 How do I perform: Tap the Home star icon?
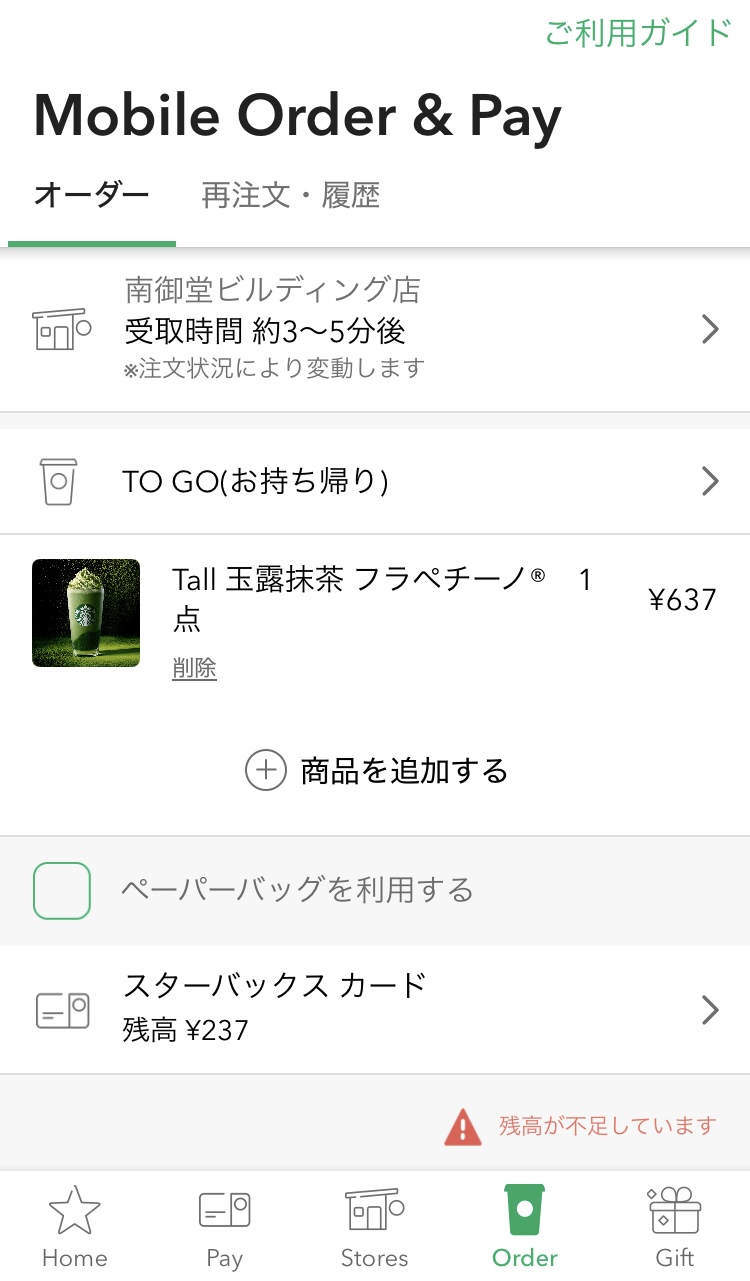(x=75, y=1211)
